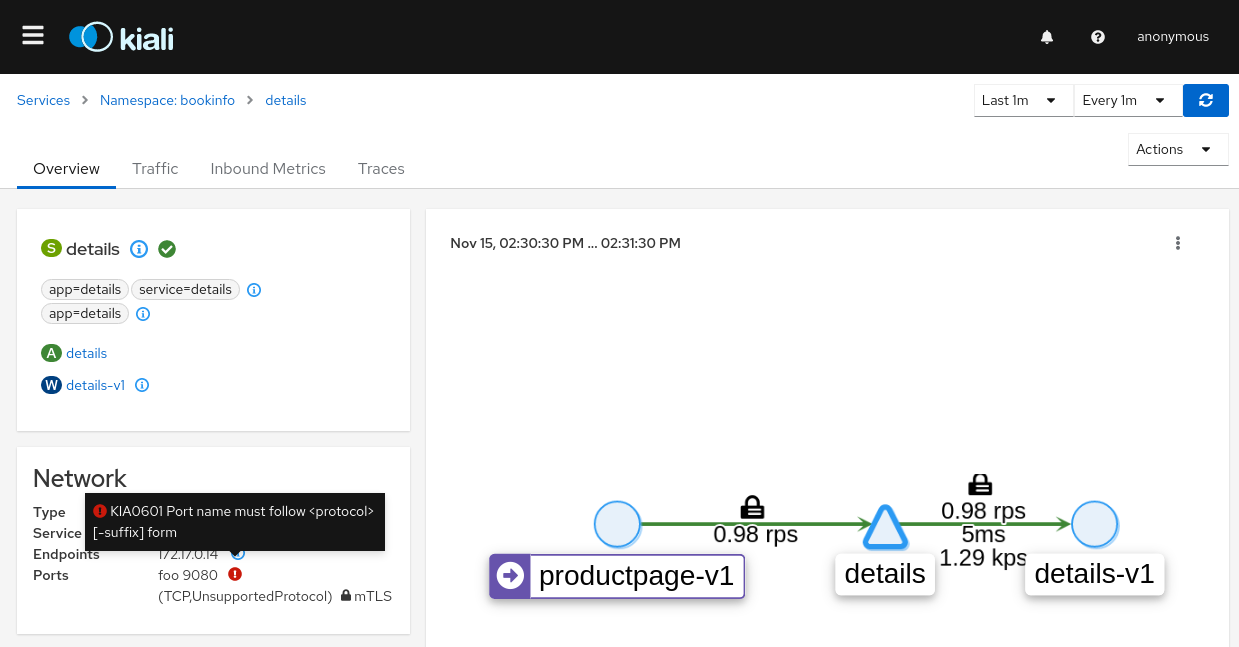
Task: Click the red port error icon
Action: pos(235,574)
